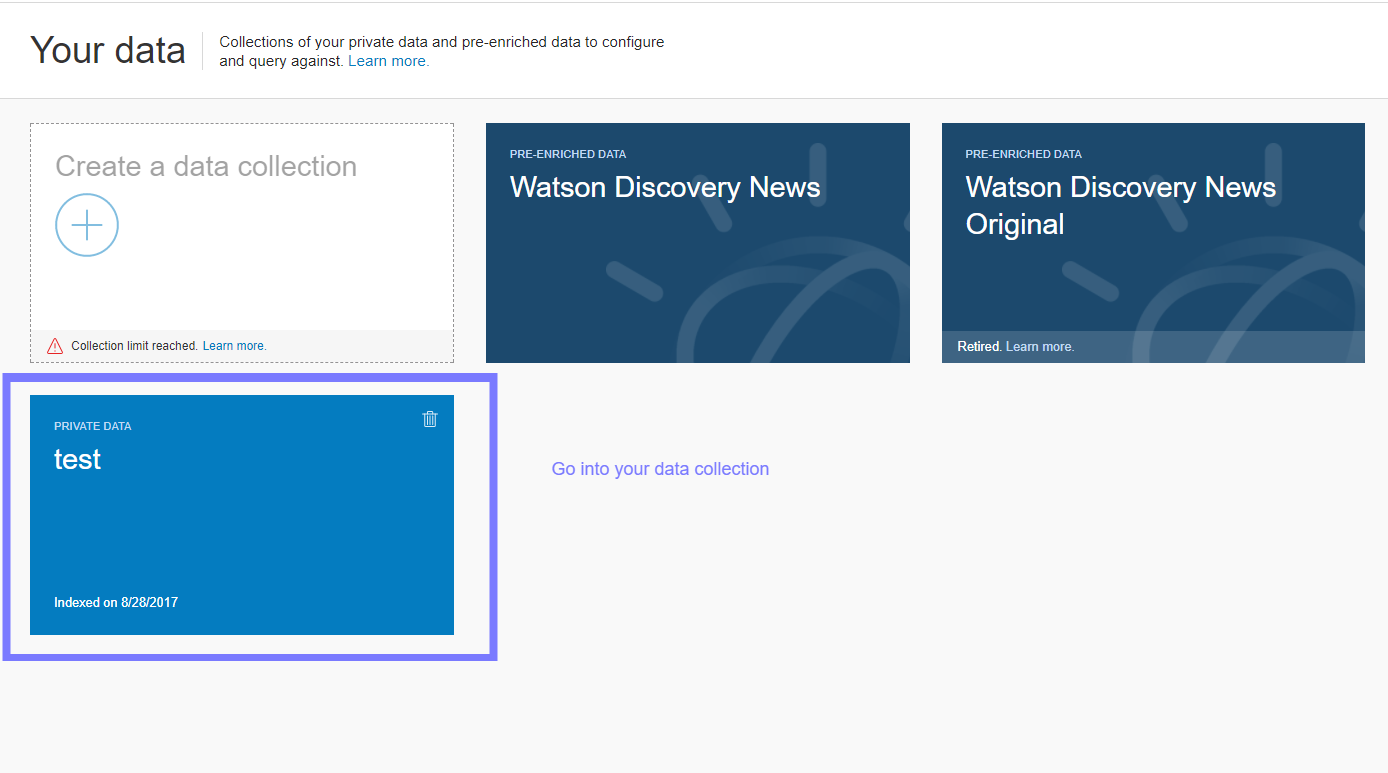Open the Learn more link next to Retired

coord(1040,347)
